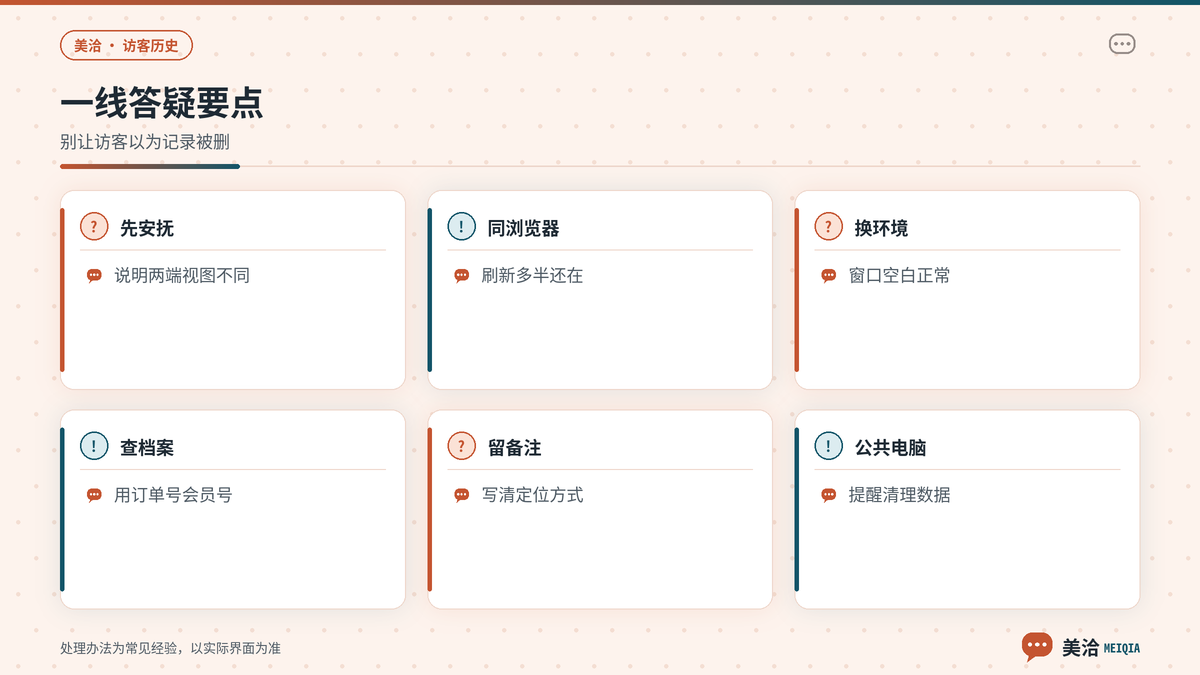The image size is (1200, 675).
Task: Click the question mark icon beside 先安抚
Action: [94, 226]
